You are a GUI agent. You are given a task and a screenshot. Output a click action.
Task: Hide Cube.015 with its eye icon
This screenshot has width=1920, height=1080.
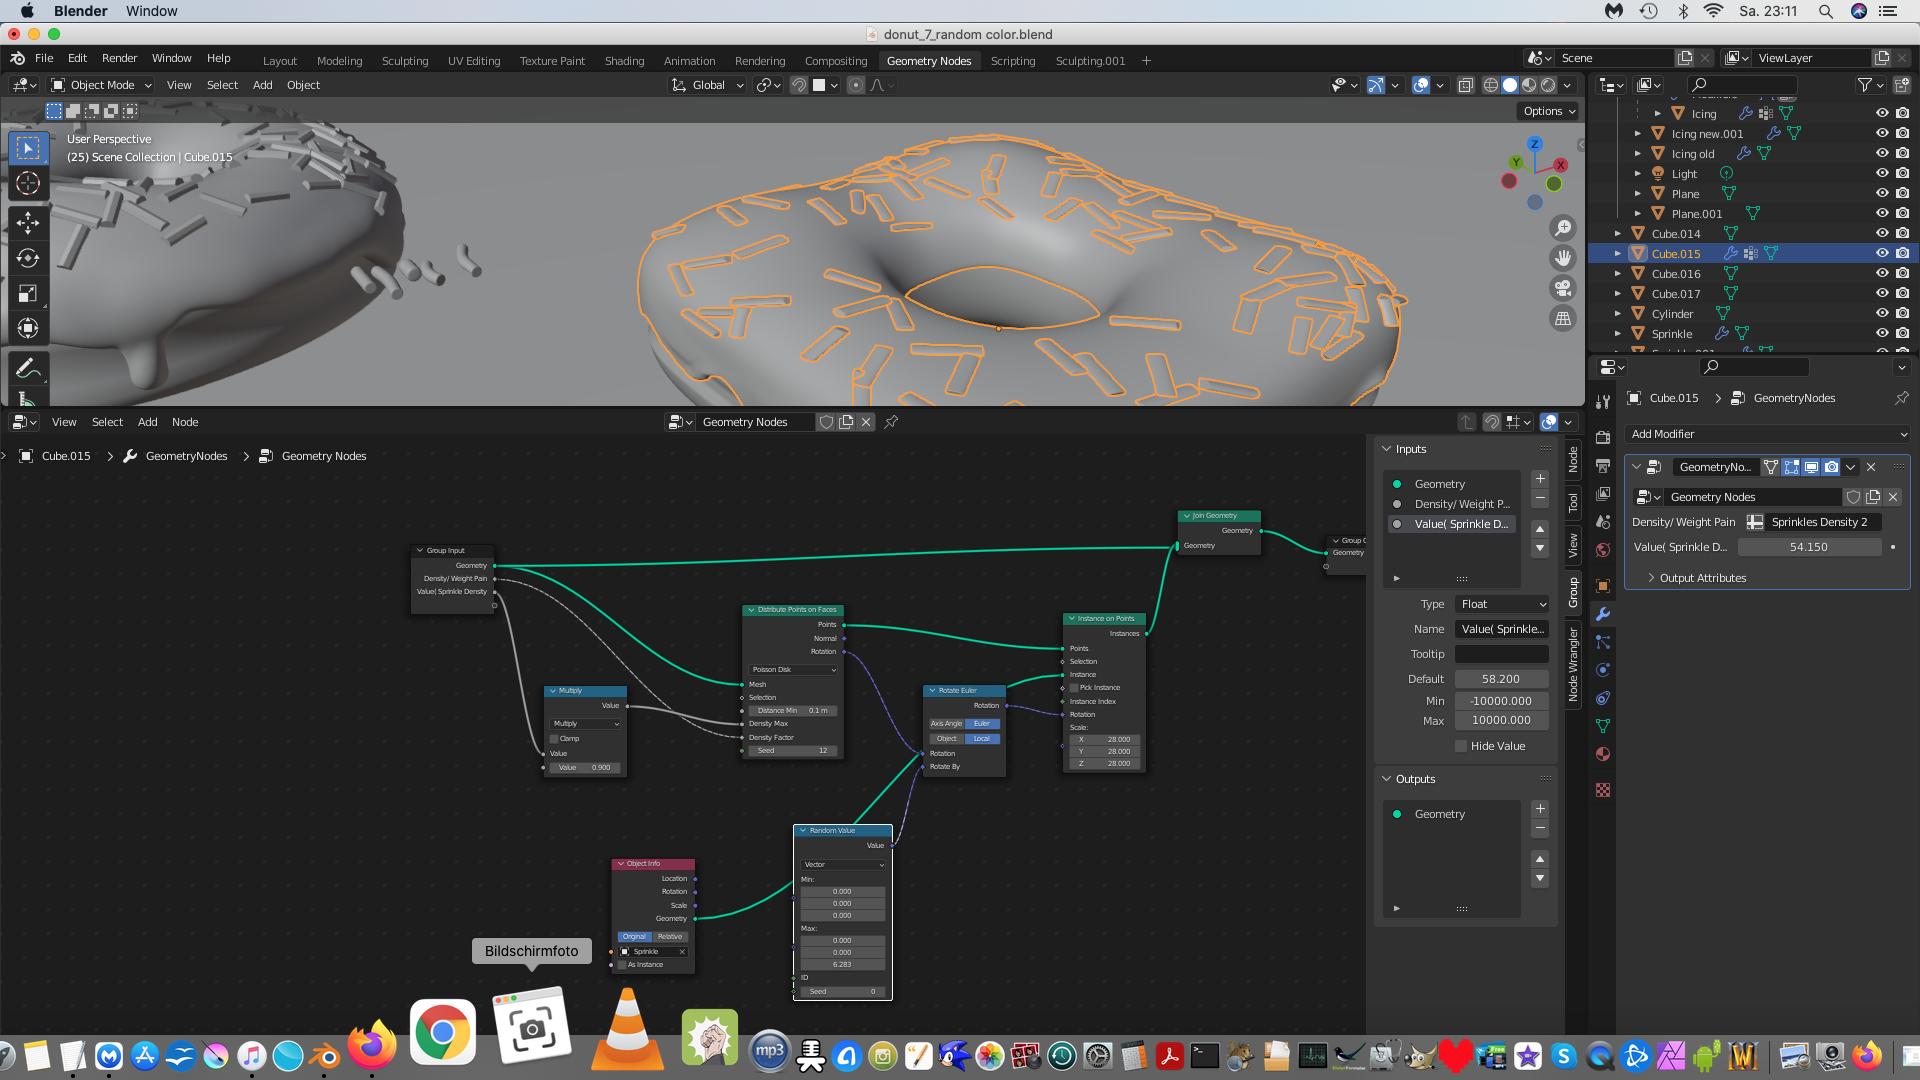(x=1882, y=254)
